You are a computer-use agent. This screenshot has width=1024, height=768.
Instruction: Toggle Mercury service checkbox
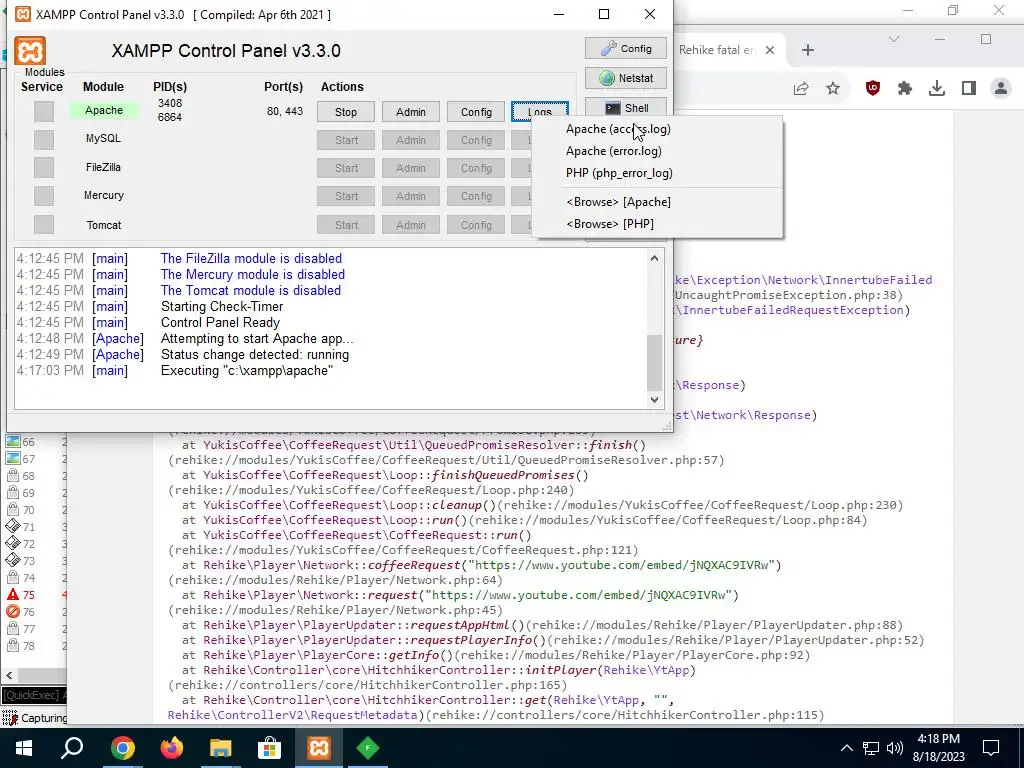[44, 195]
